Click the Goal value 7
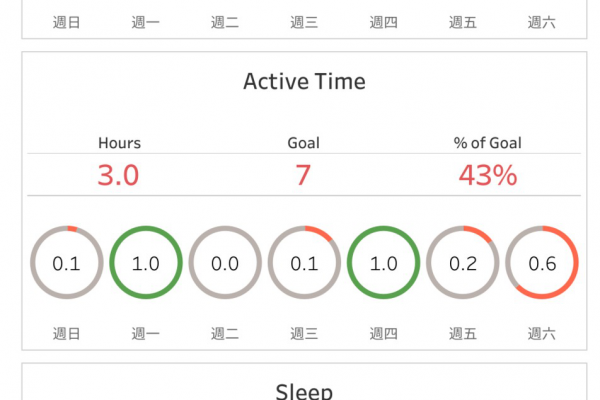Image resolution: width=600 pixels, height=400 pixels. coord(303,175)
